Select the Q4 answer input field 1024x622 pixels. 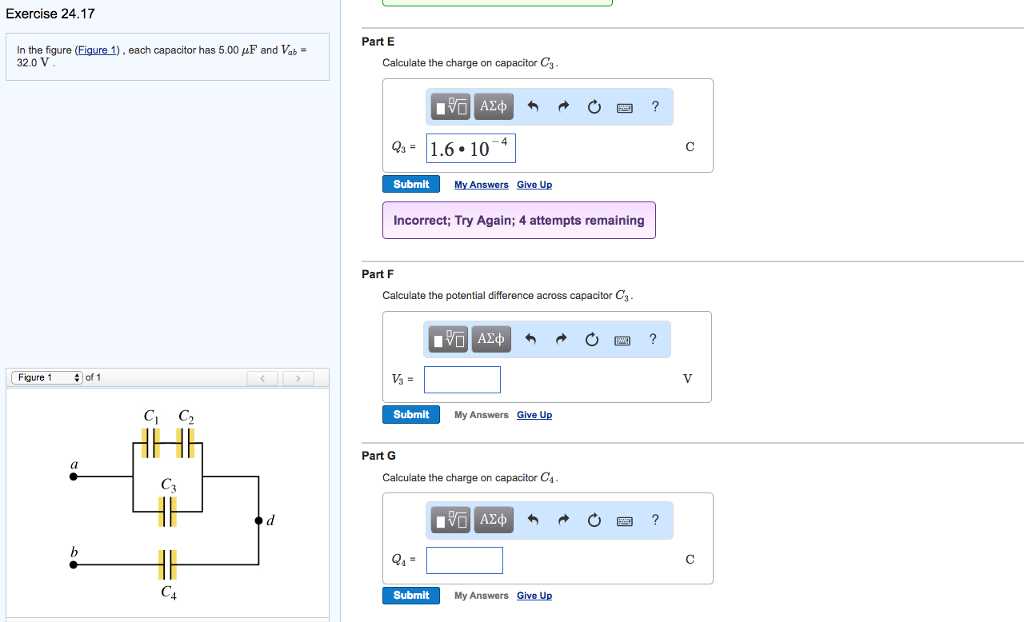tap(464, 560)
